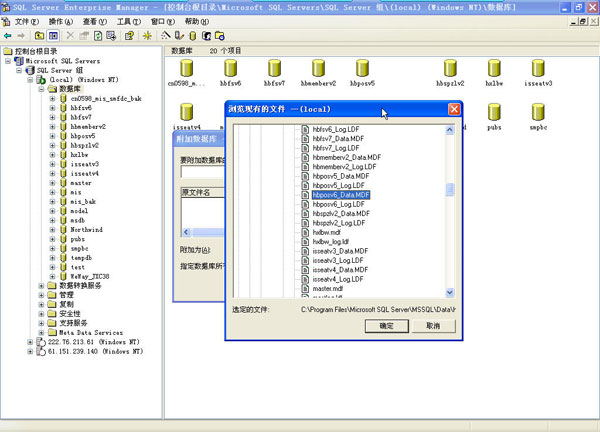Select the pubs database icon in right pane
Screen dimensions: 600x432
(x=494, y=113)
